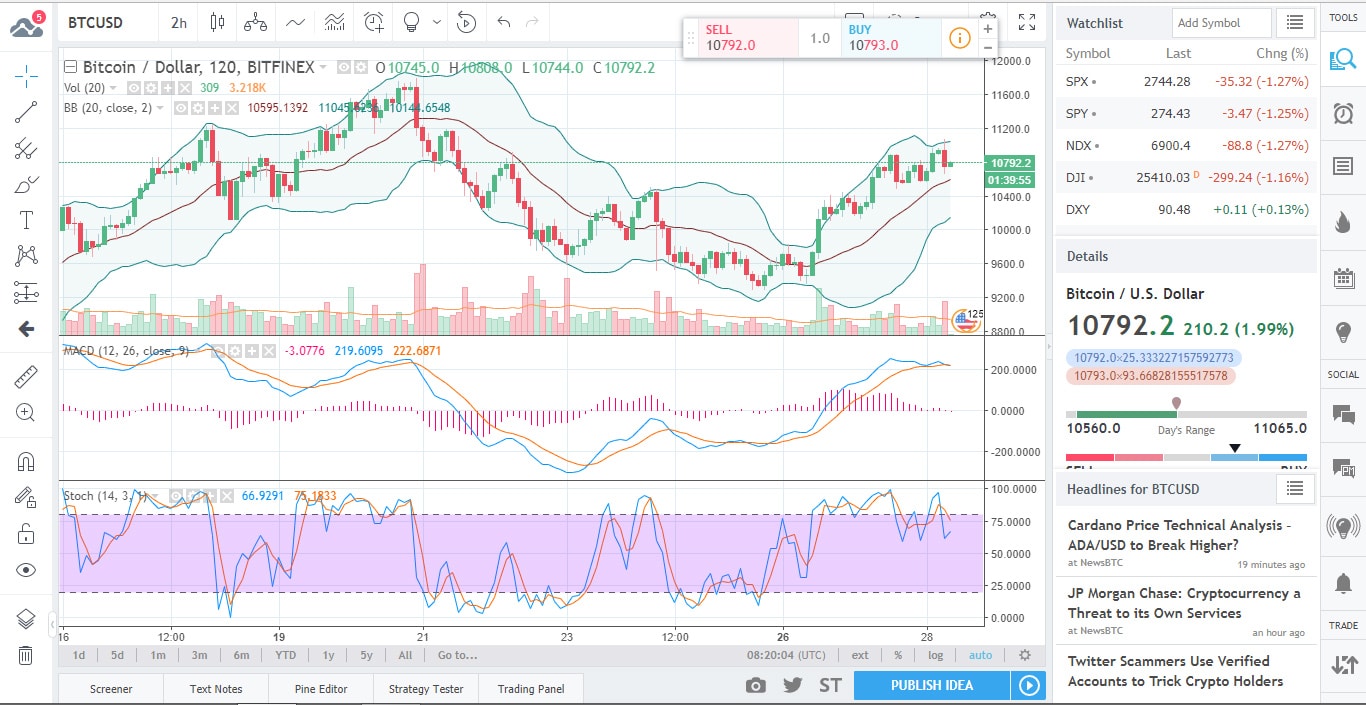Open the object tree layers icon
1366x705 pixels.
pos(26,619)
